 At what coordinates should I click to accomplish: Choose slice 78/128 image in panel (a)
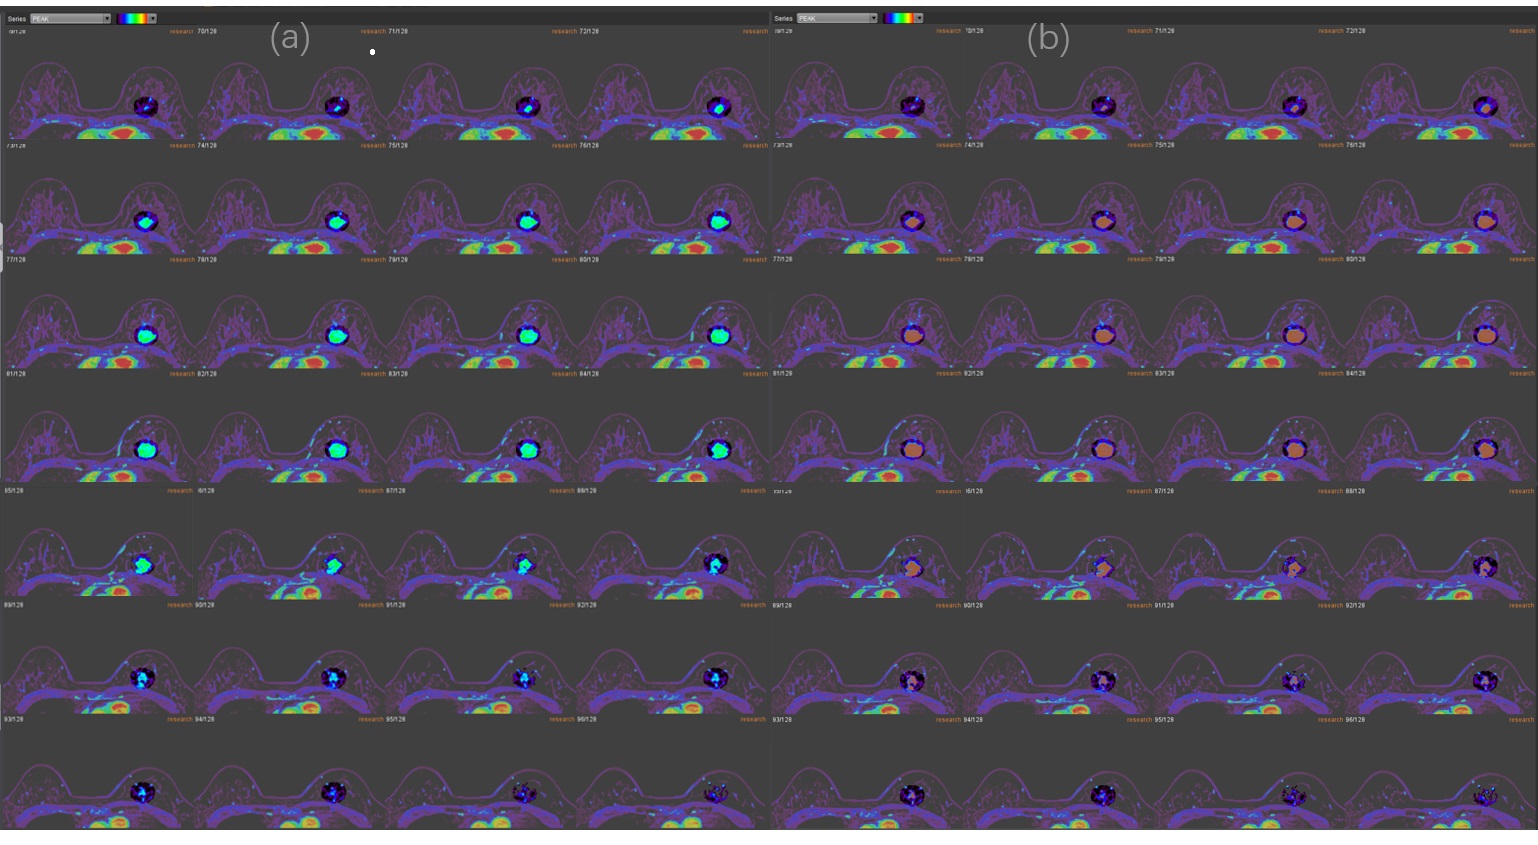click(x=290, y=324)
